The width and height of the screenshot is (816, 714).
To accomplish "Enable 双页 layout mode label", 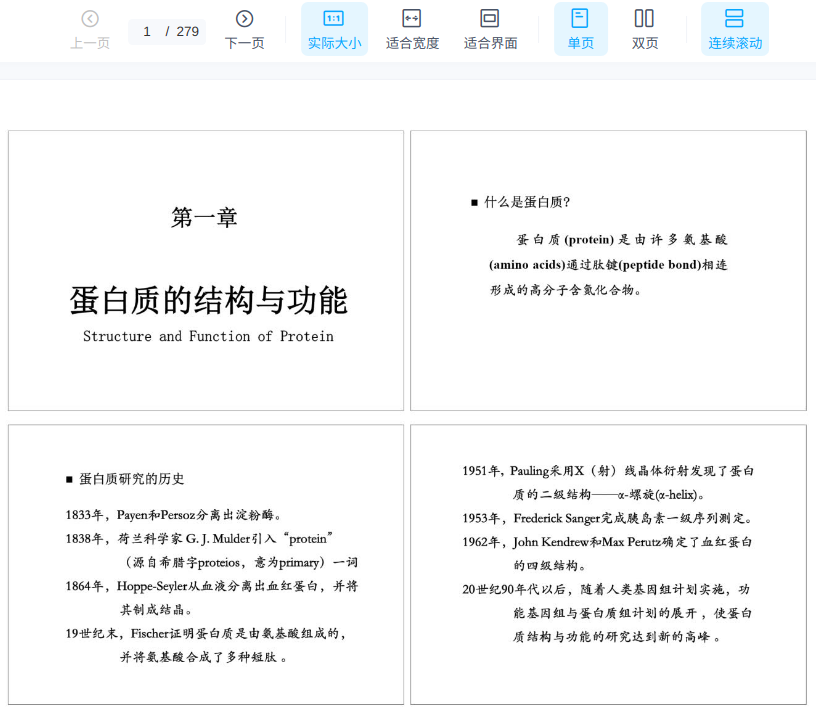I will click(x=645, y=43).
